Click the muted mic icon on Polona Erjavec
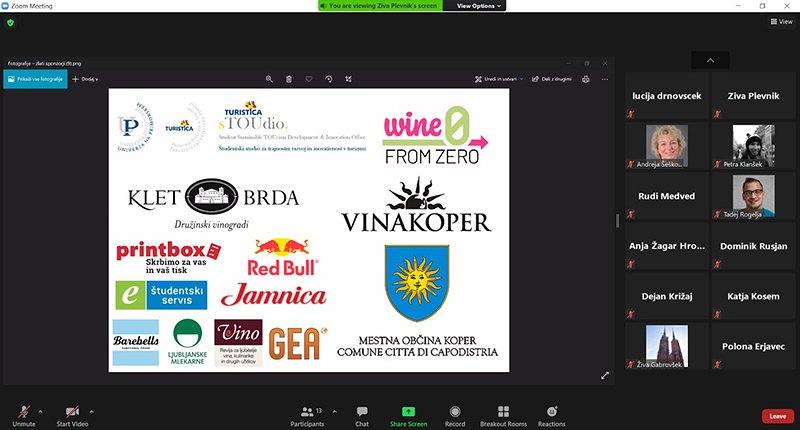Image resolution: width=800 pixels, height=430 pixels. pyautogui.click(x=718, y=364)
